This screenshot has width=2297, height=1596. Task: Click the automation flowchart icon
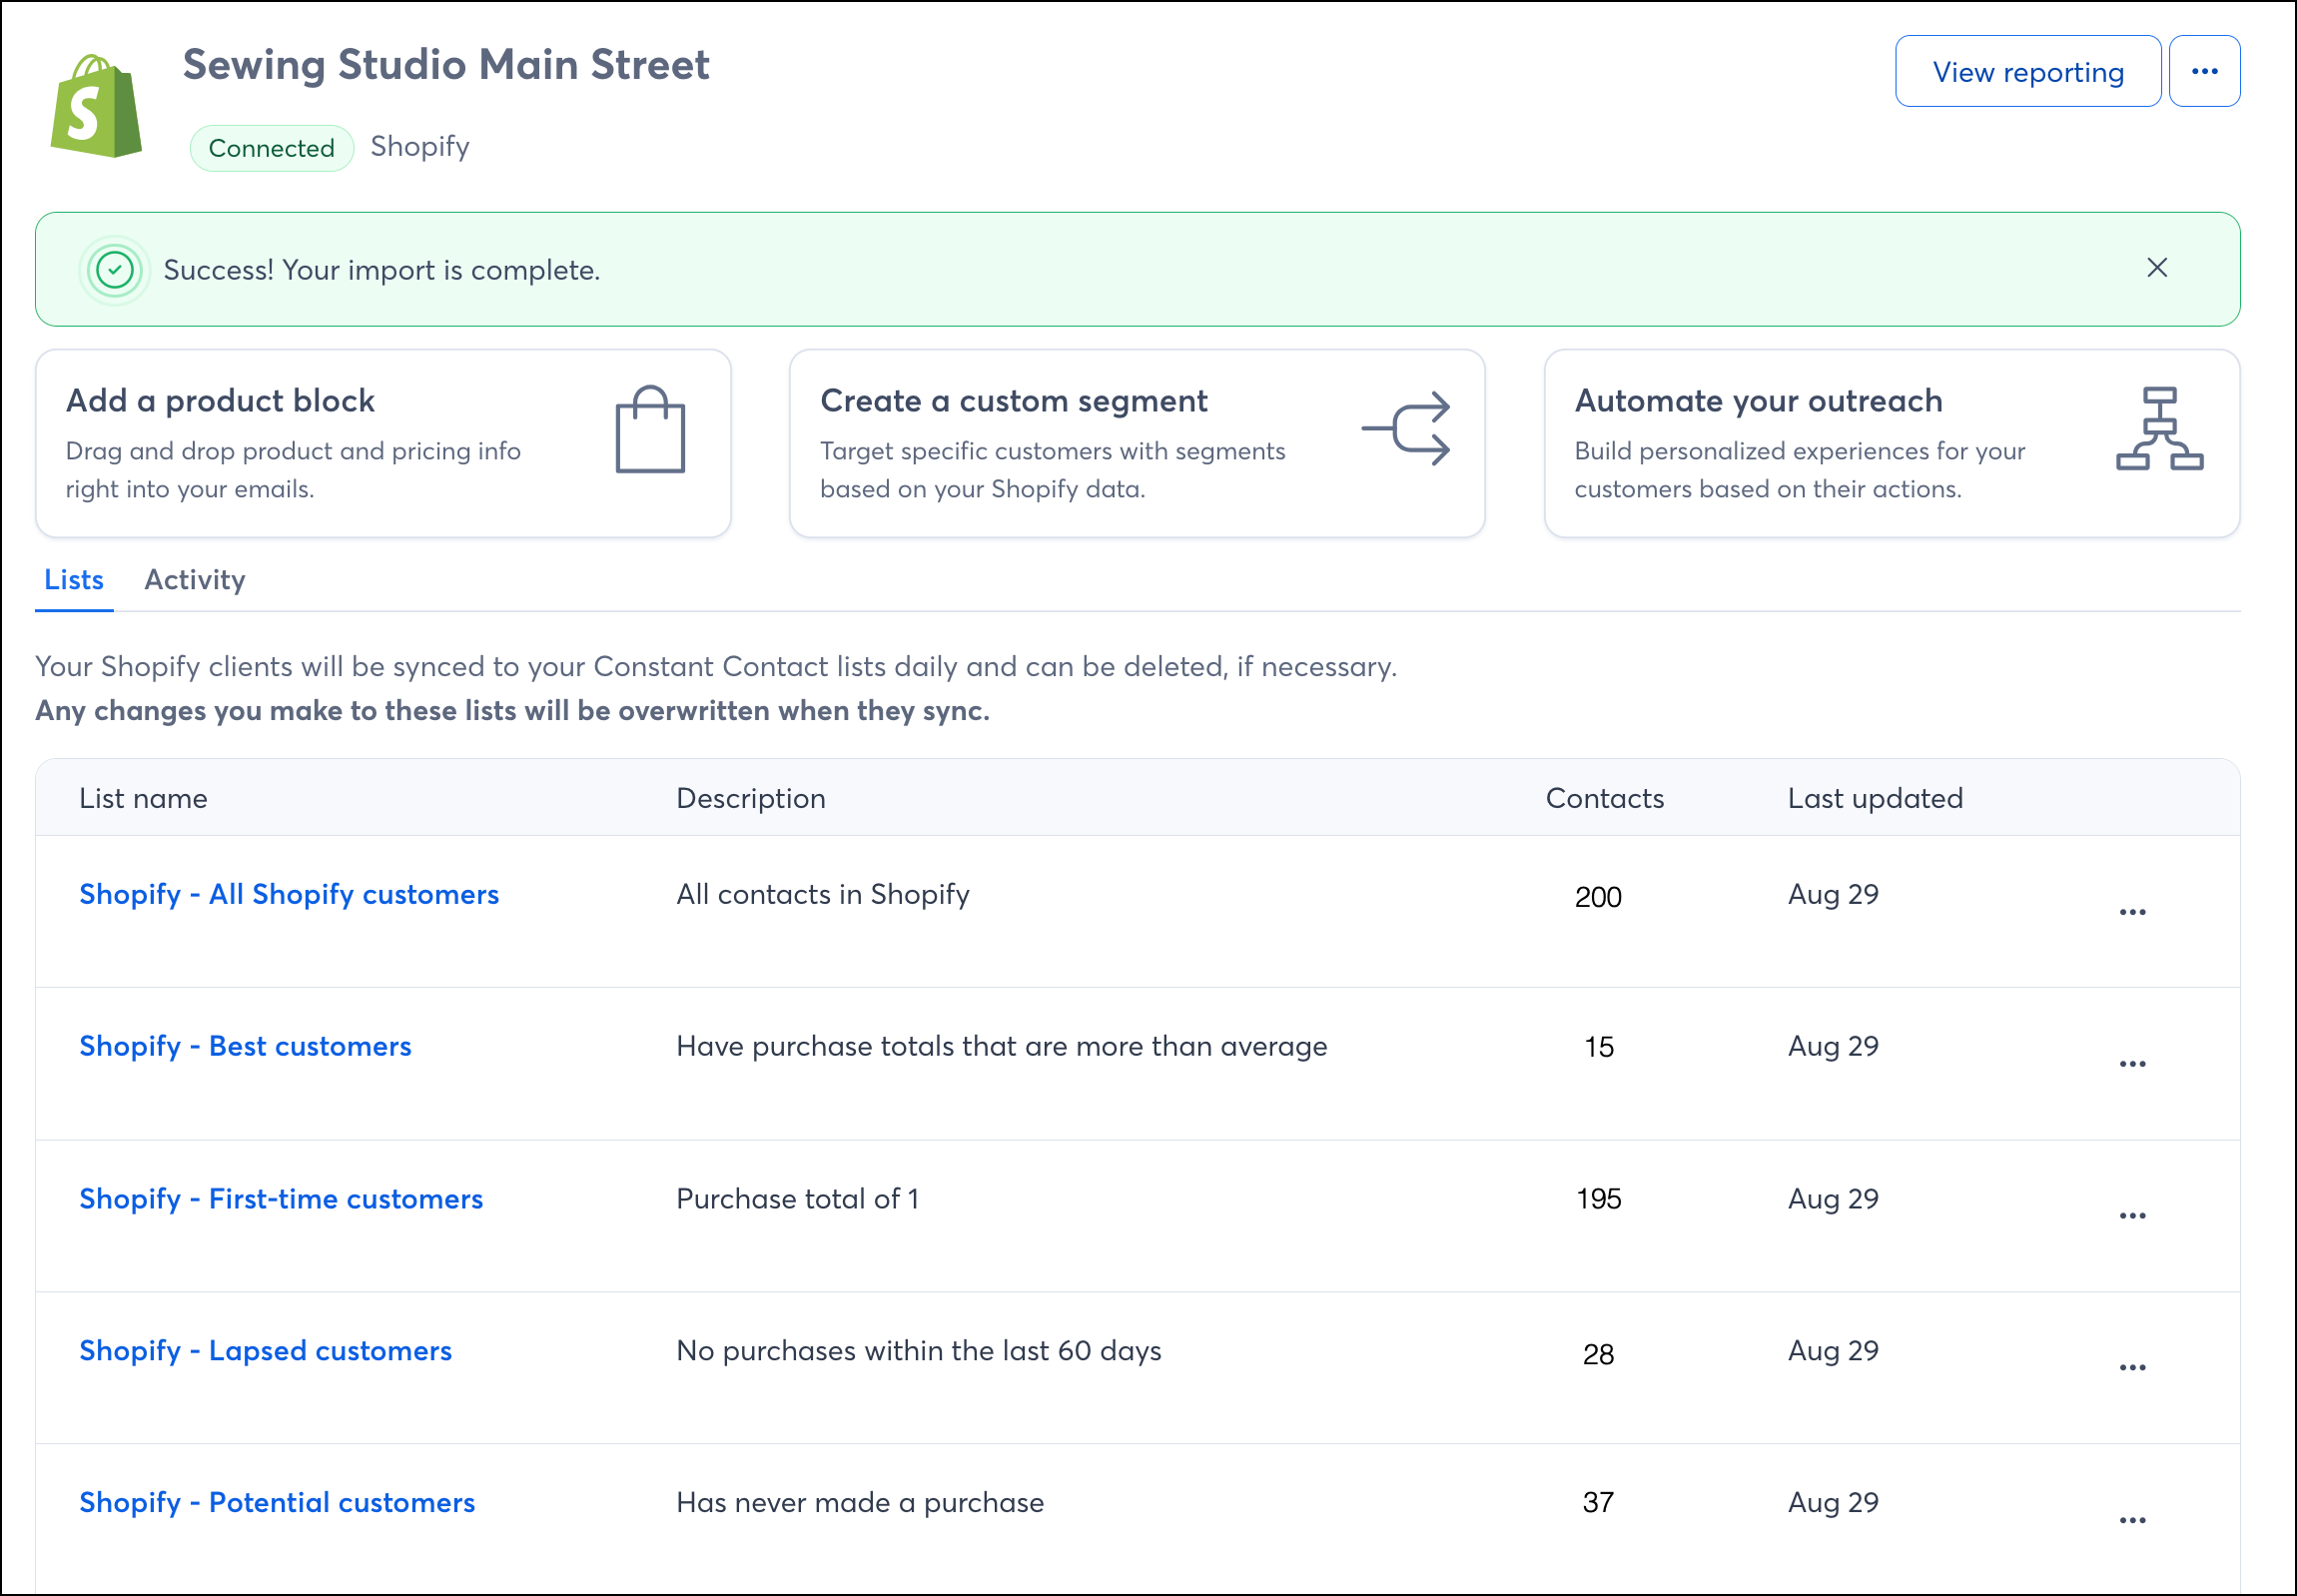point(2159,428)
